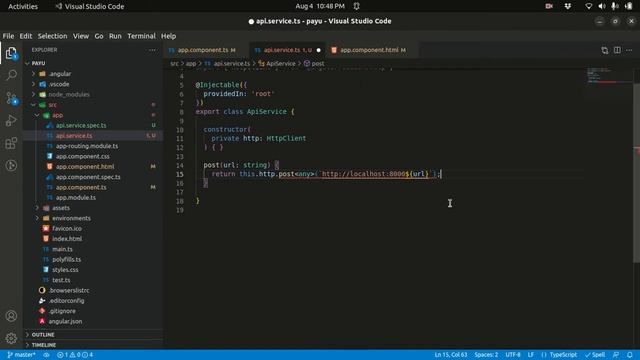Click the microphone icon in system tray

click(615, 6)
